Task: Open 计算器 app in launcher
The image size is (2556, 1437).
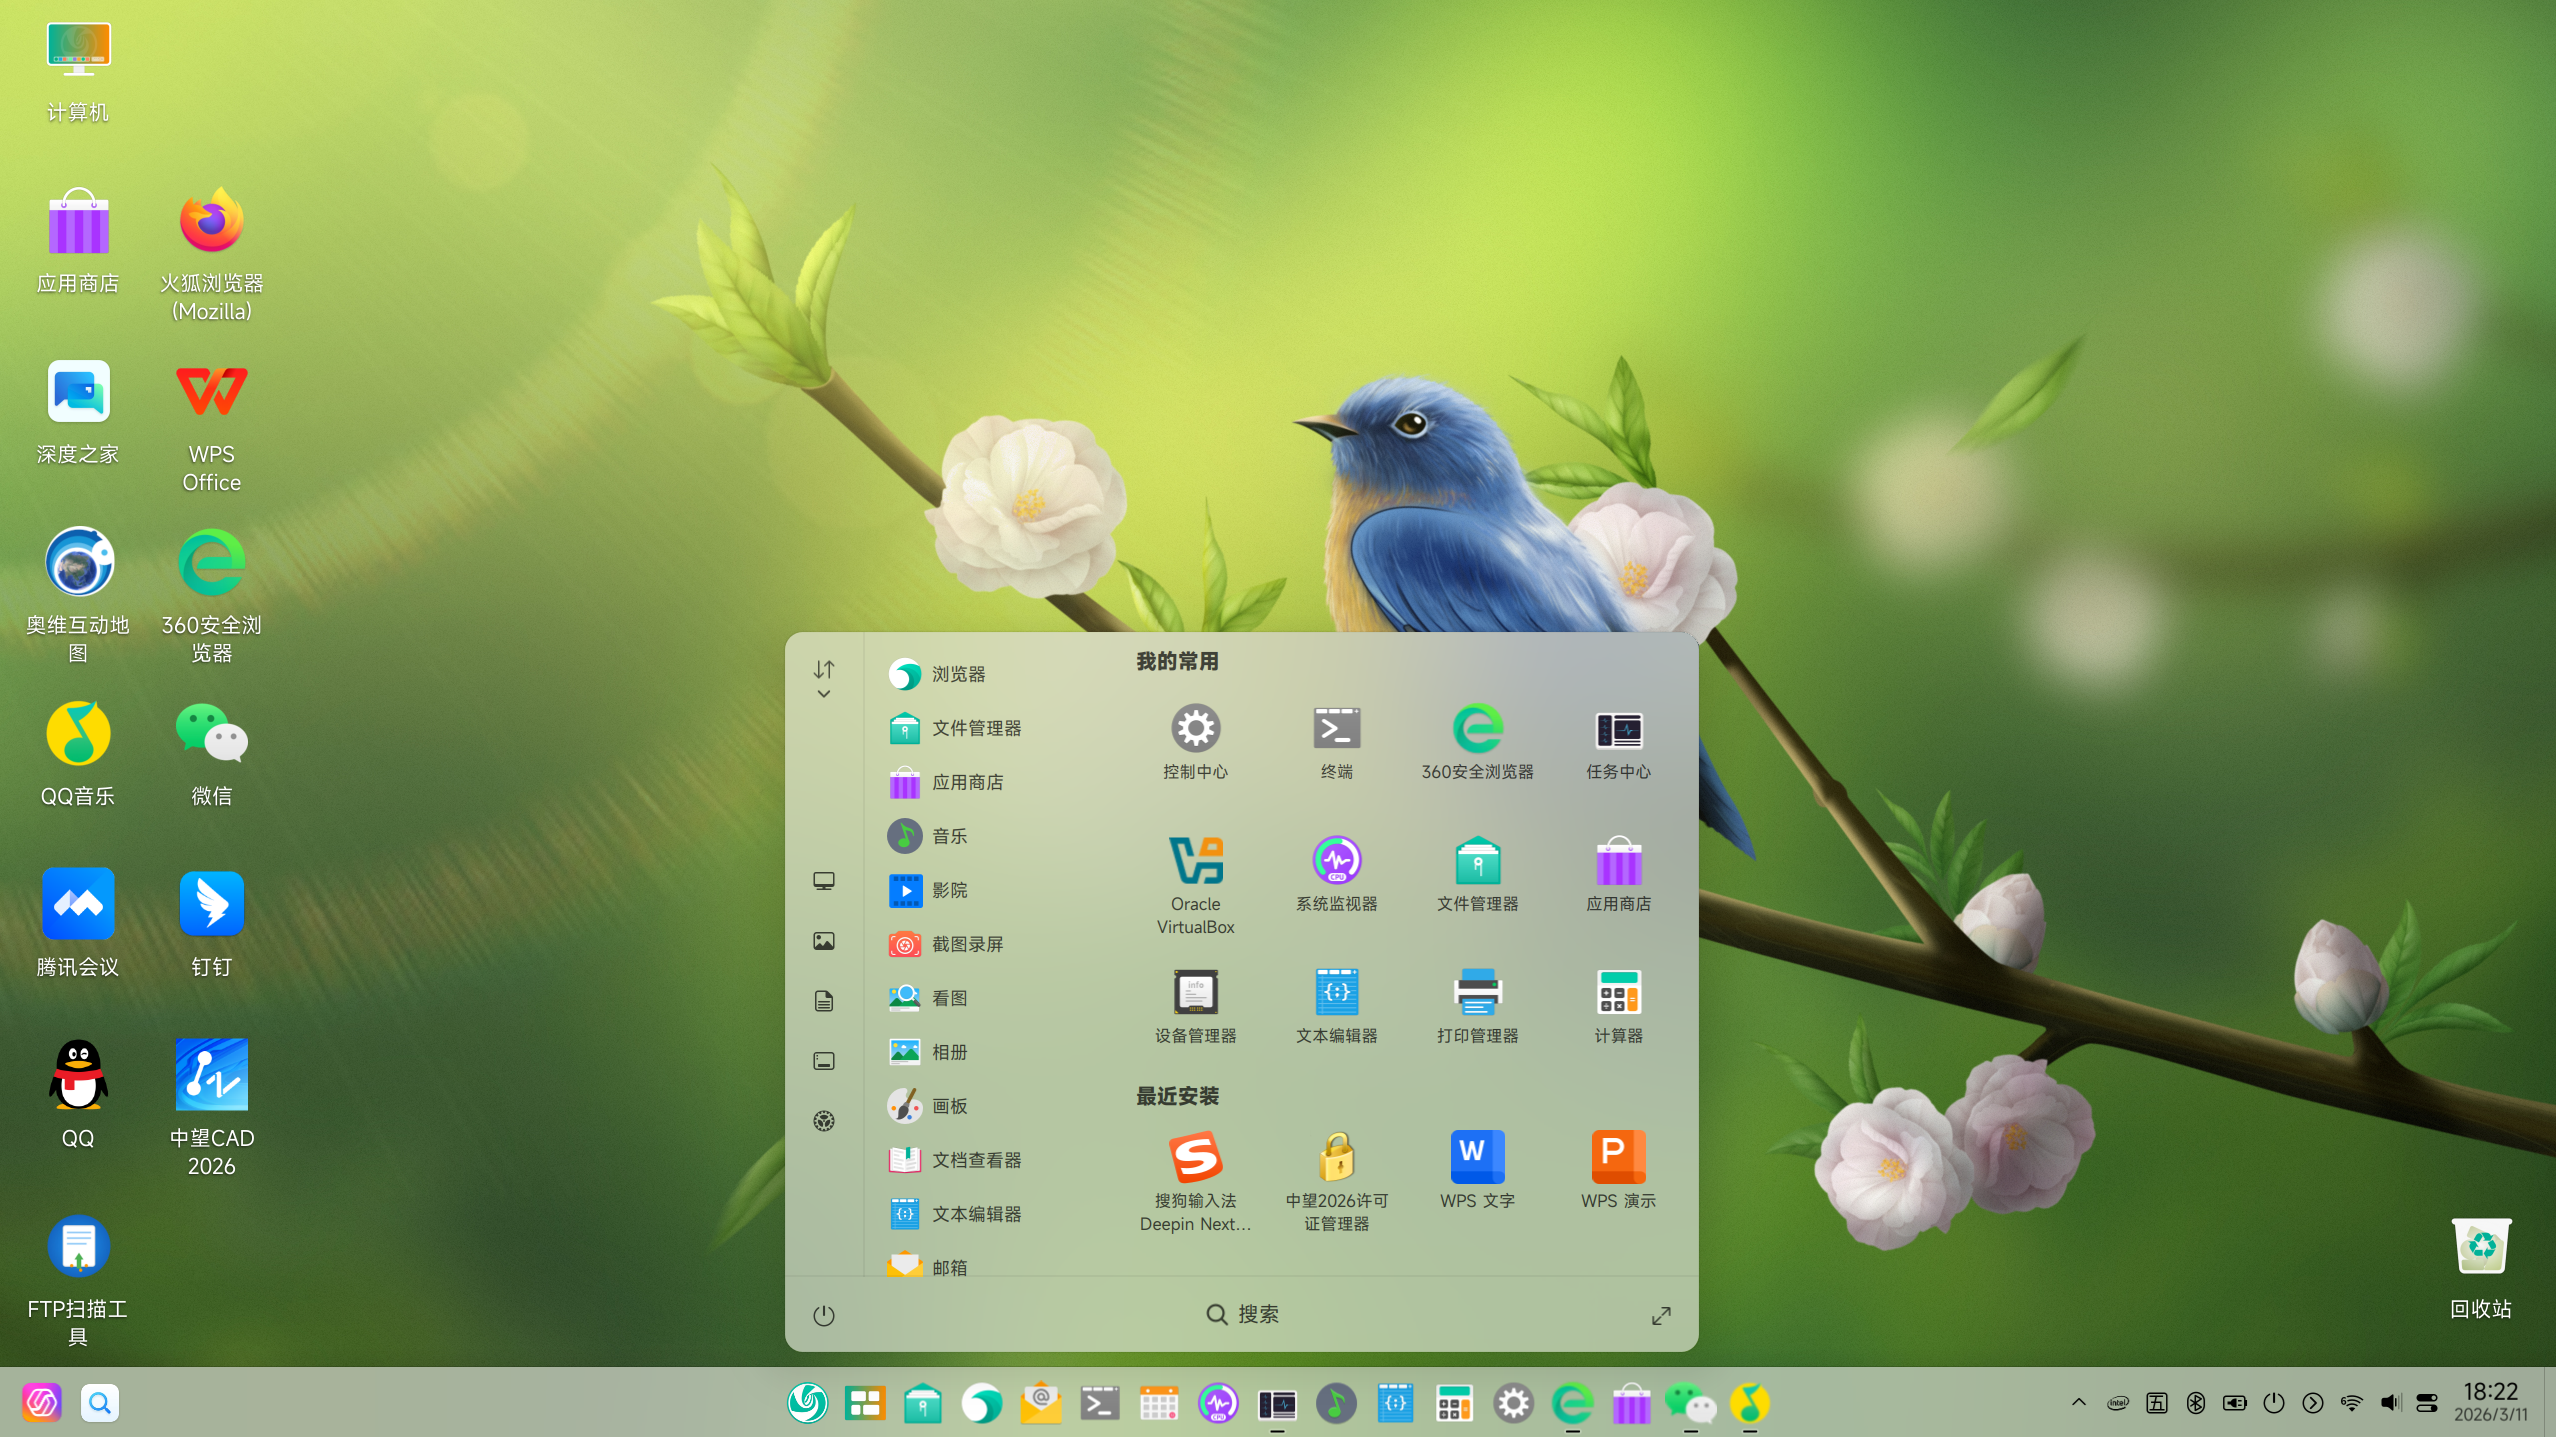Action: tap(1617, 993)
